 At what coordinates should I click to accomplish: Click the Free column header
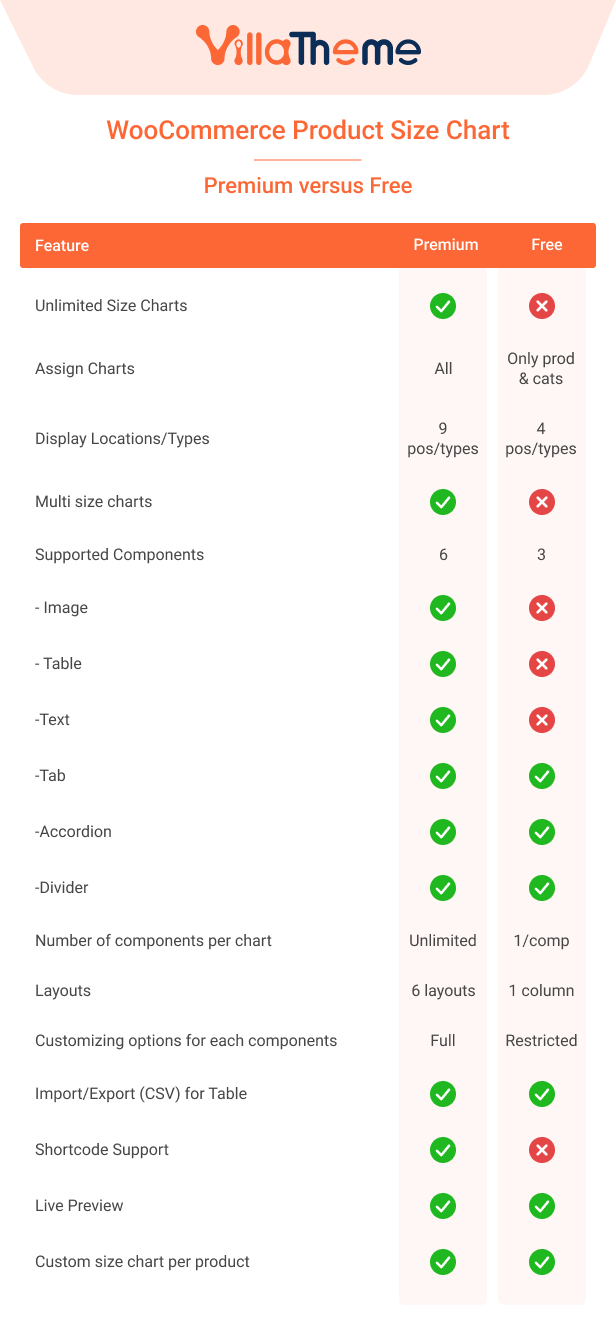click(547, 245)
